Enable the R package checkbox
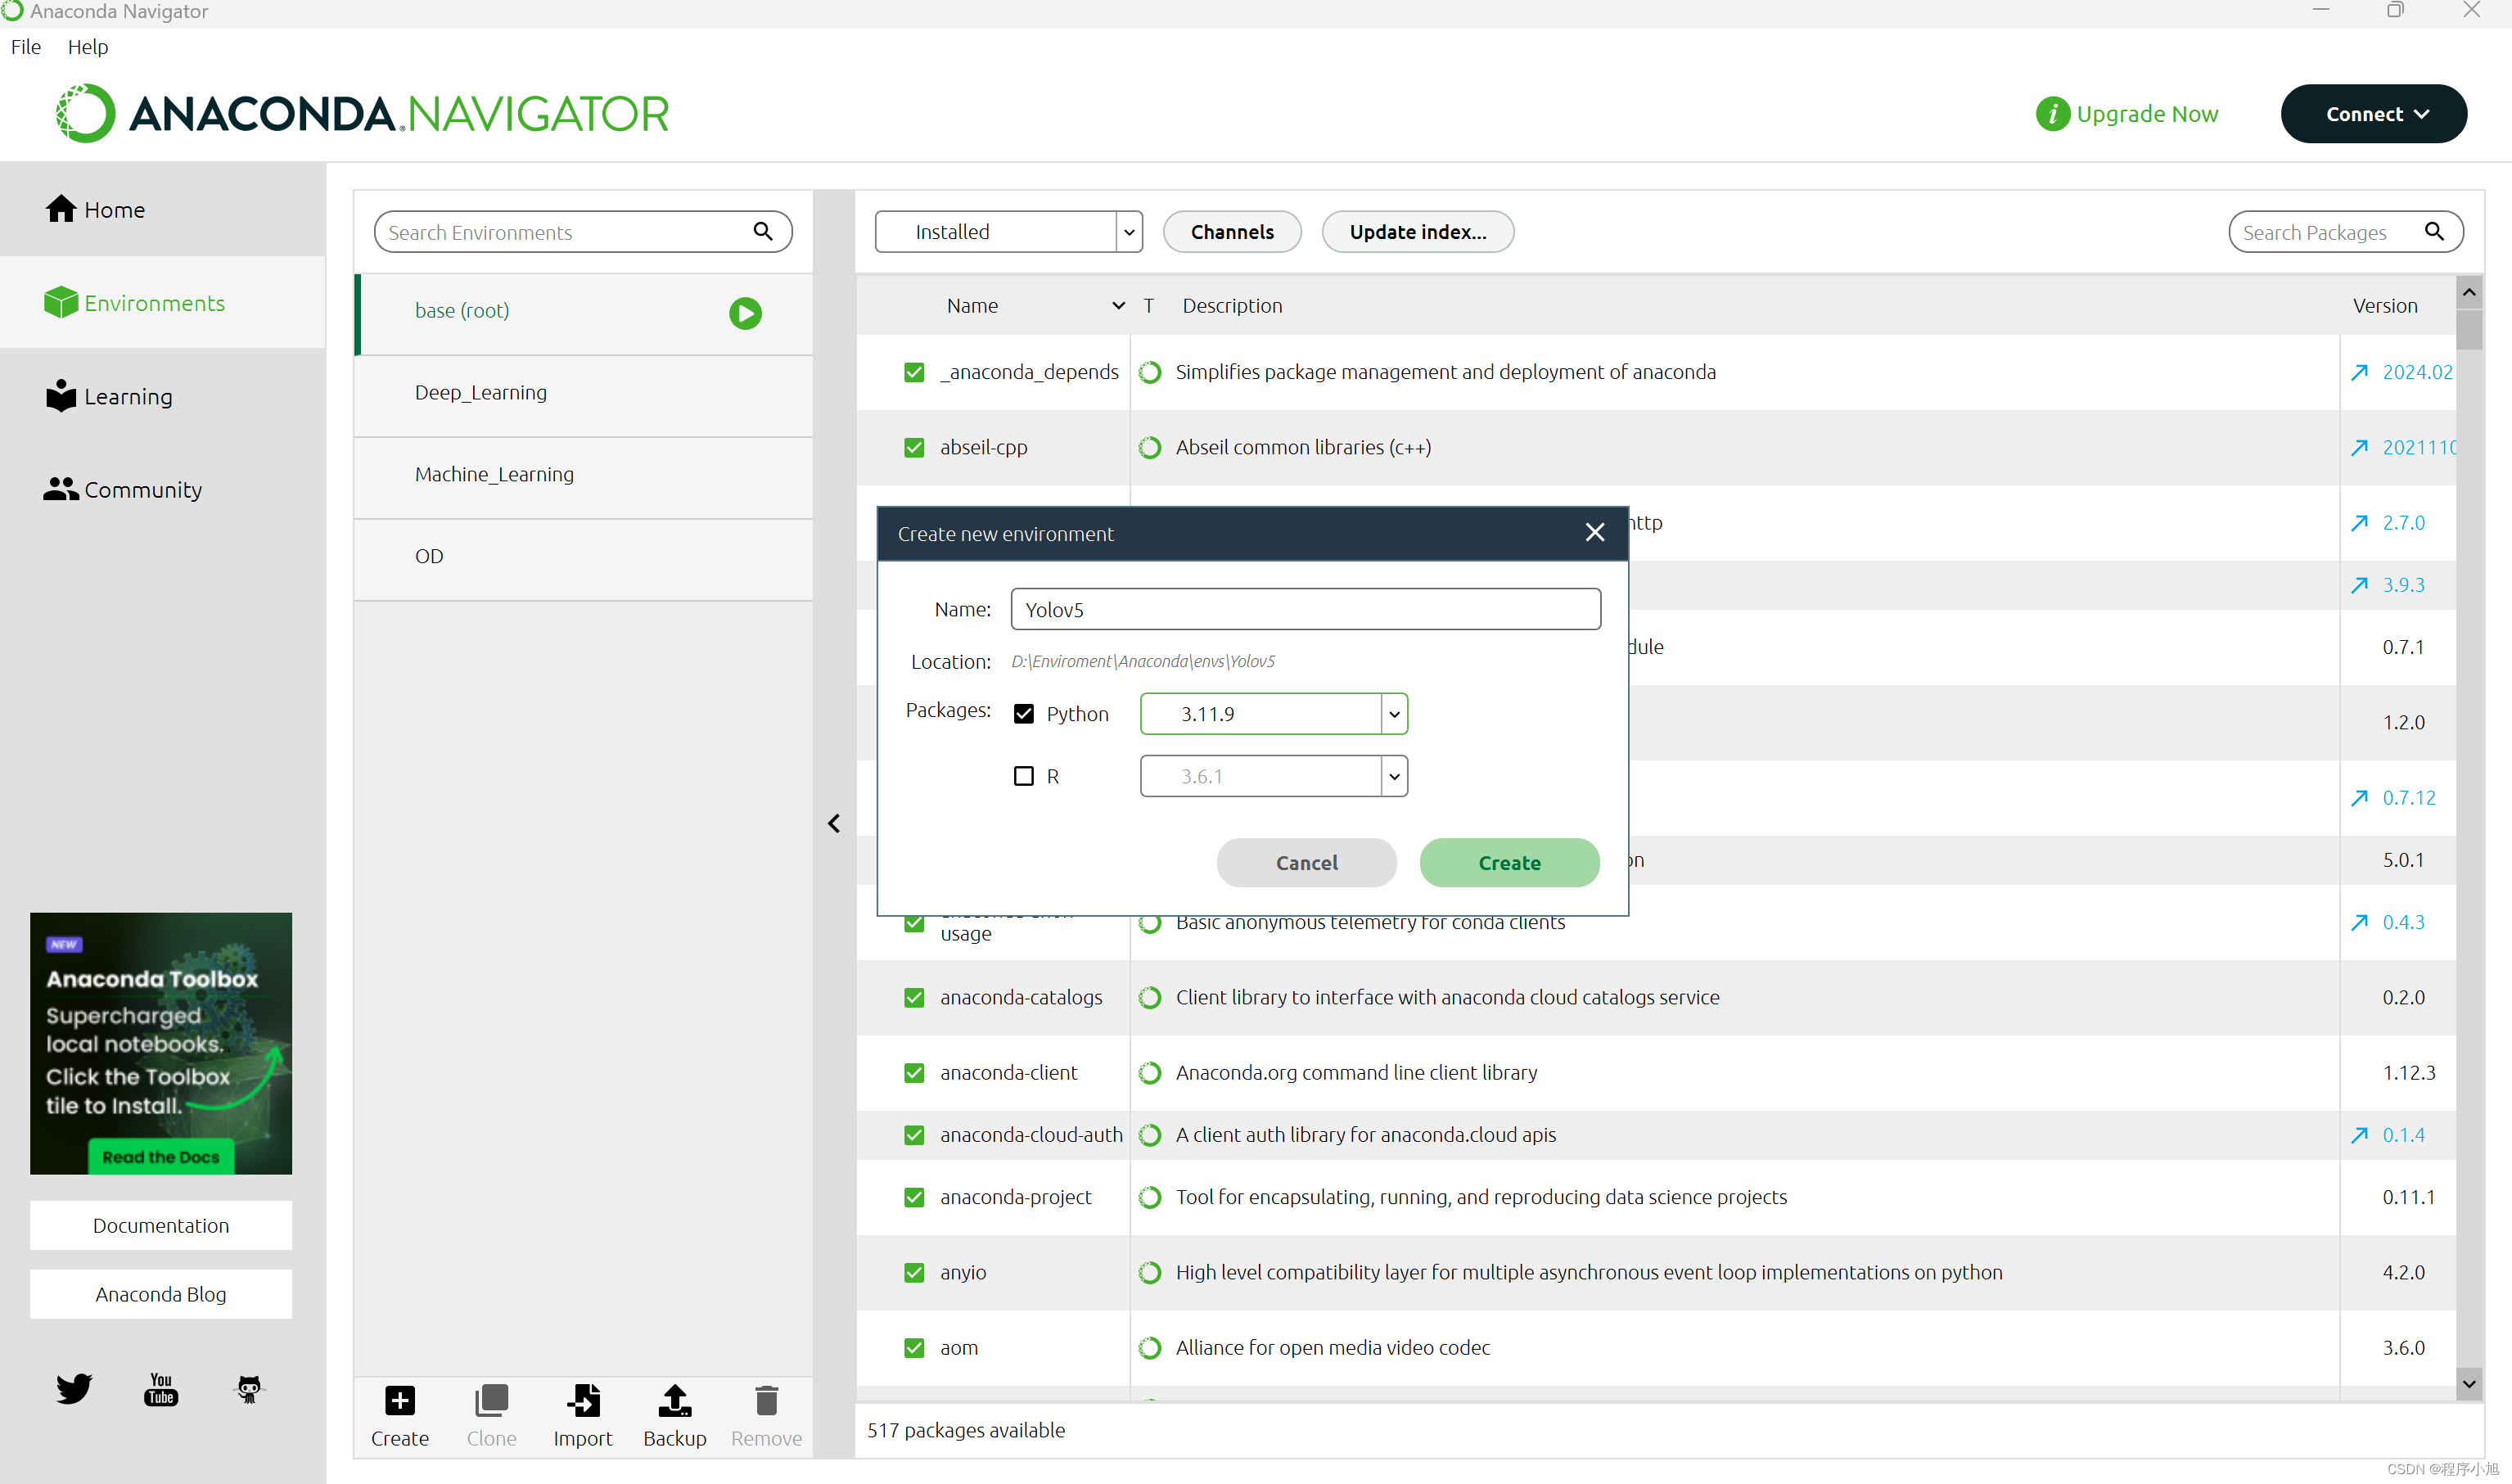This screenshot has height=1484, width=2512. [1023, 775]
